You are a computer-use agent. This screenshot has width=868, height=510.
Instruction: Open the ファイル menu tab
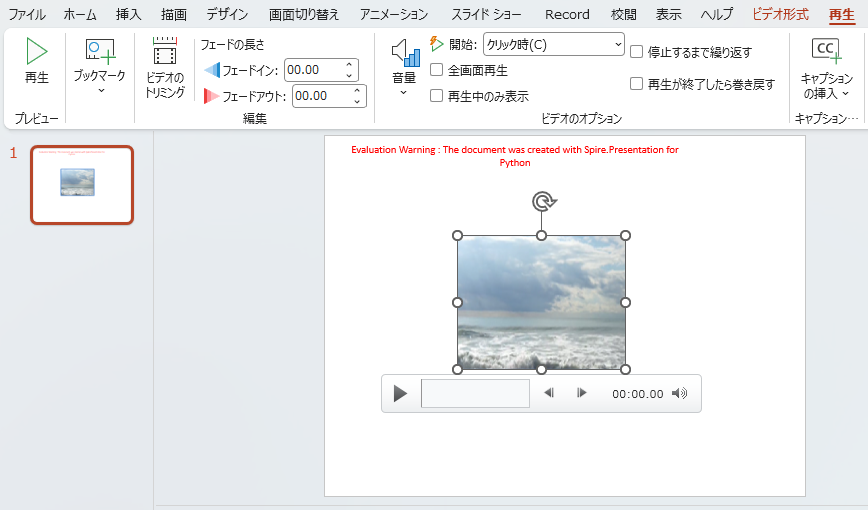[x=27, y=14]
